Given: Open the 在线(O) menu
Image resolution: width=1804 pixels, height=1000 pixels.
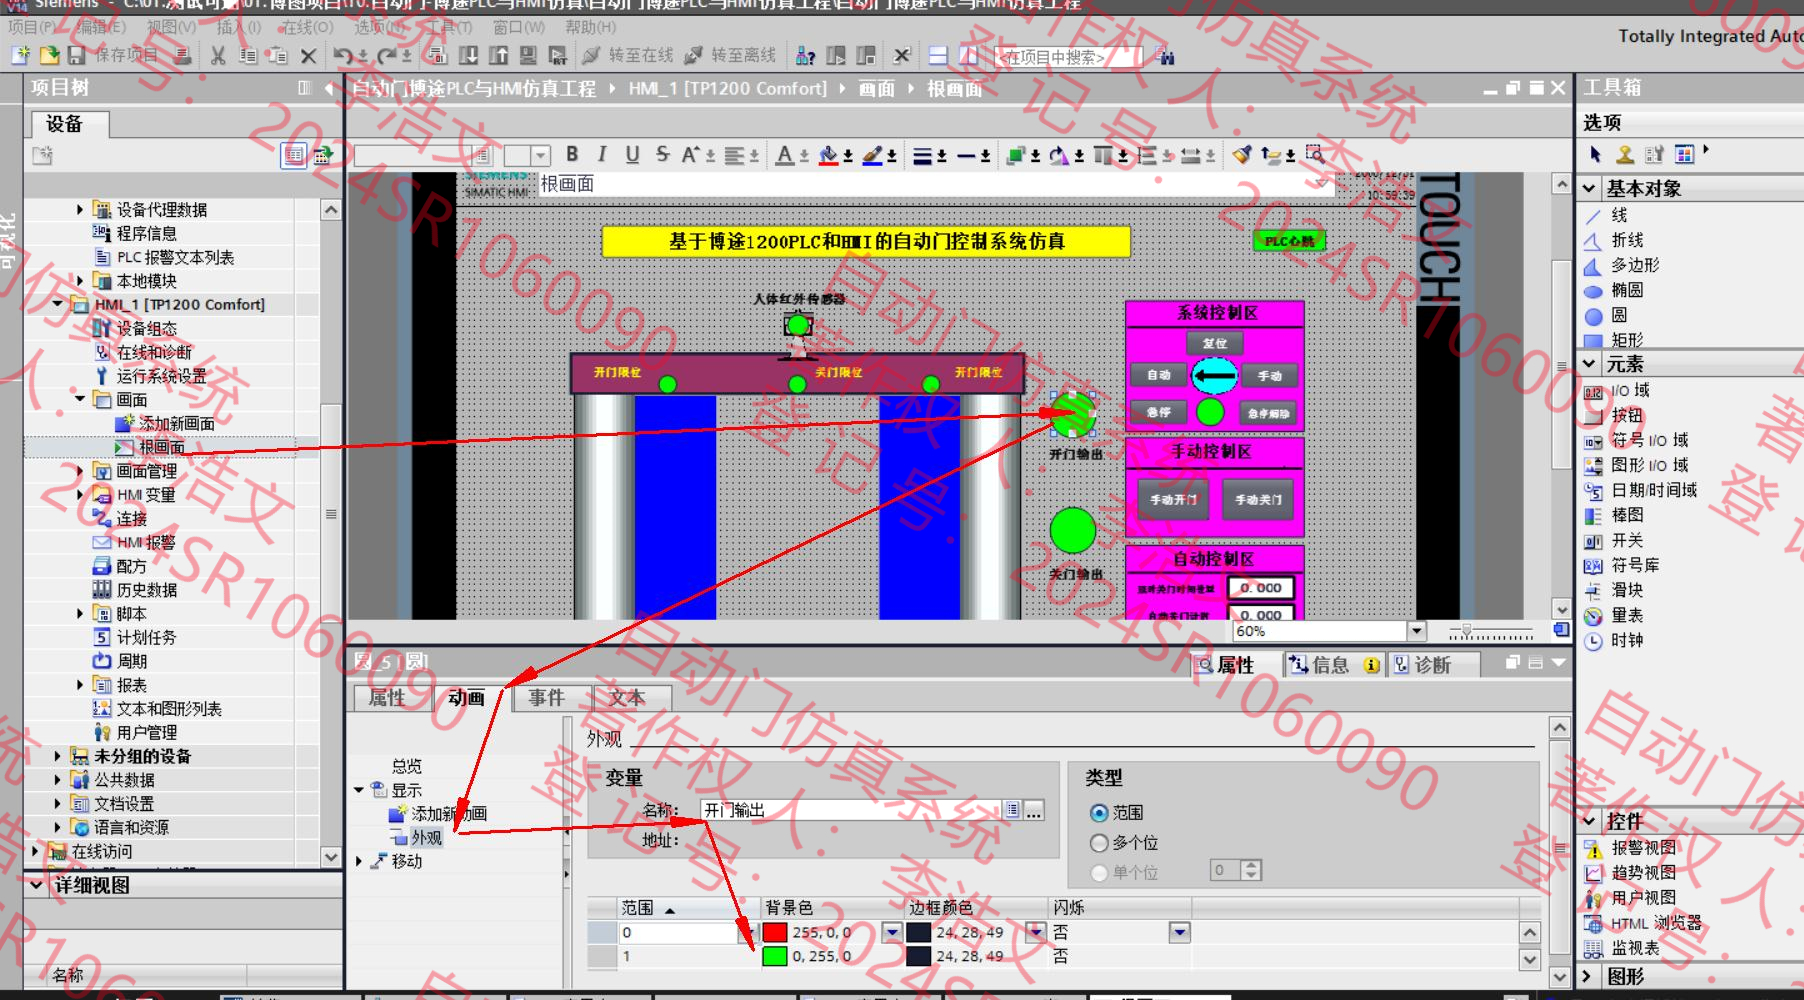Looking at the screenshot, I should tap(308, 27).
